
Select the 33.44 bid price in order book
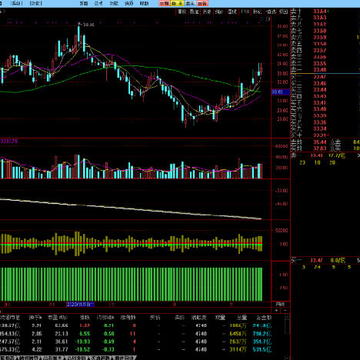[320, 90]
